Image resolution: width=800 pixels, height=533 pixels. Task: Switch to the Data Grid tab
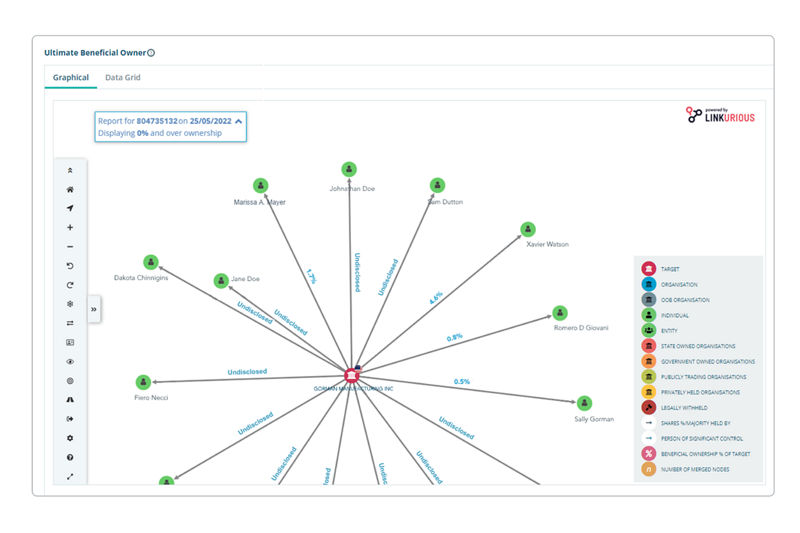123,77
